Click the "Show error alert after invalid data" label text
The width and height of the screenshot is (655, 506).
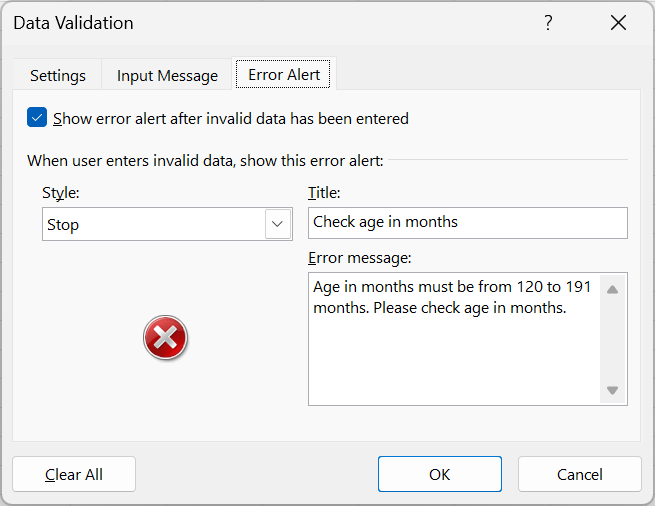(x=231, y=119)
